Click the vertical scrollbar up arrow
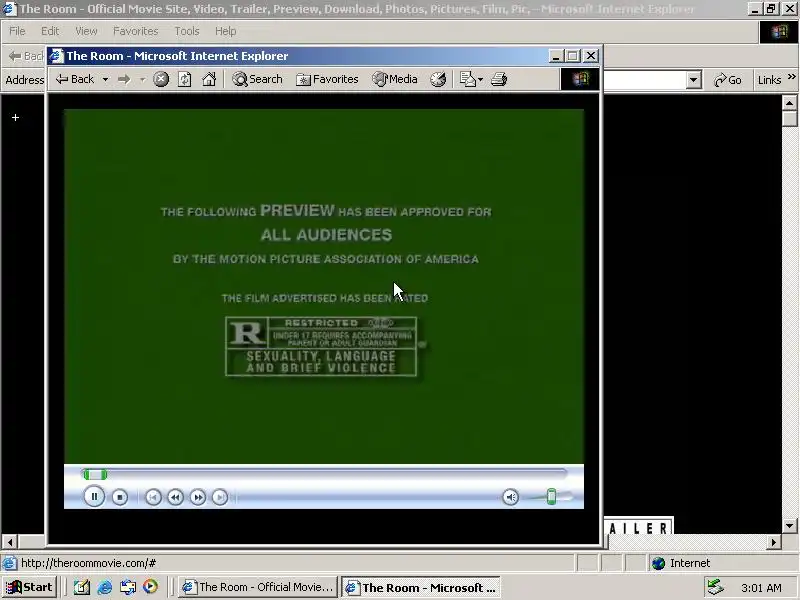The height and width of the screenshot is (600, 800). [x=789, y=103]
